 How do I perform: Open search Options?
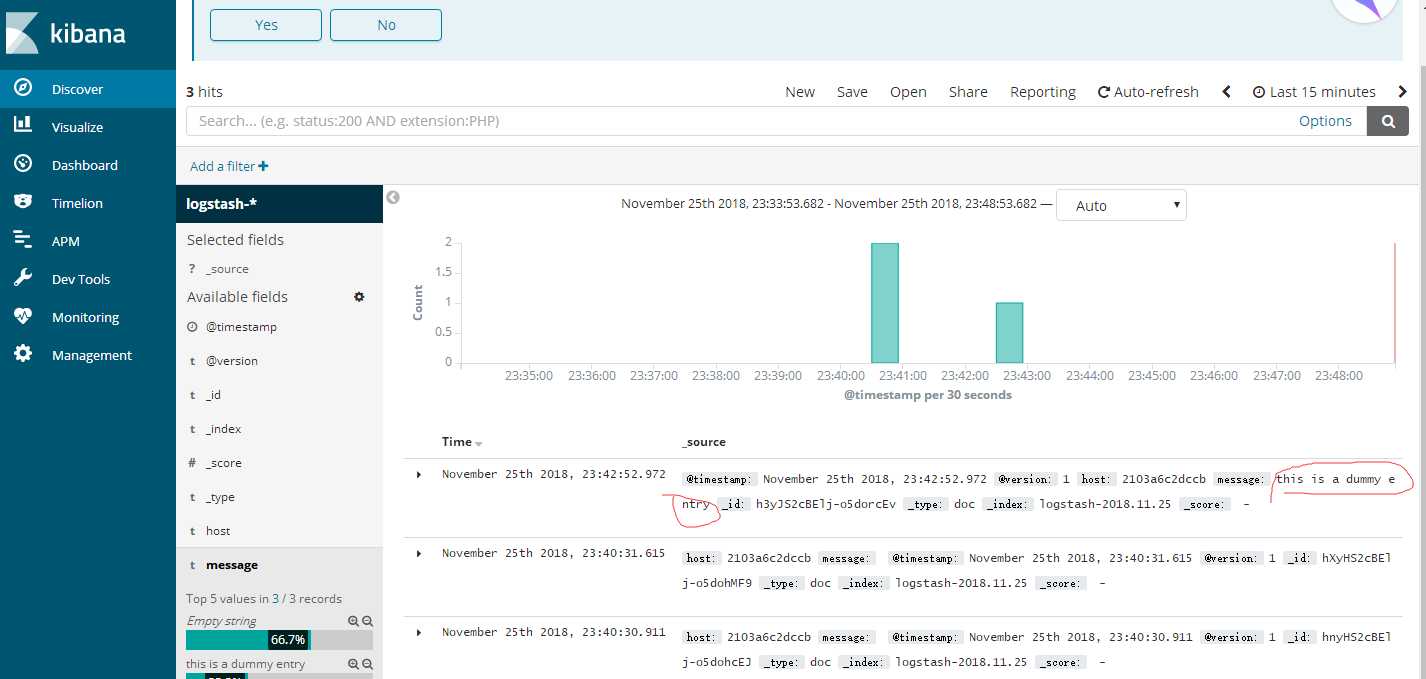pos(1325,121)
